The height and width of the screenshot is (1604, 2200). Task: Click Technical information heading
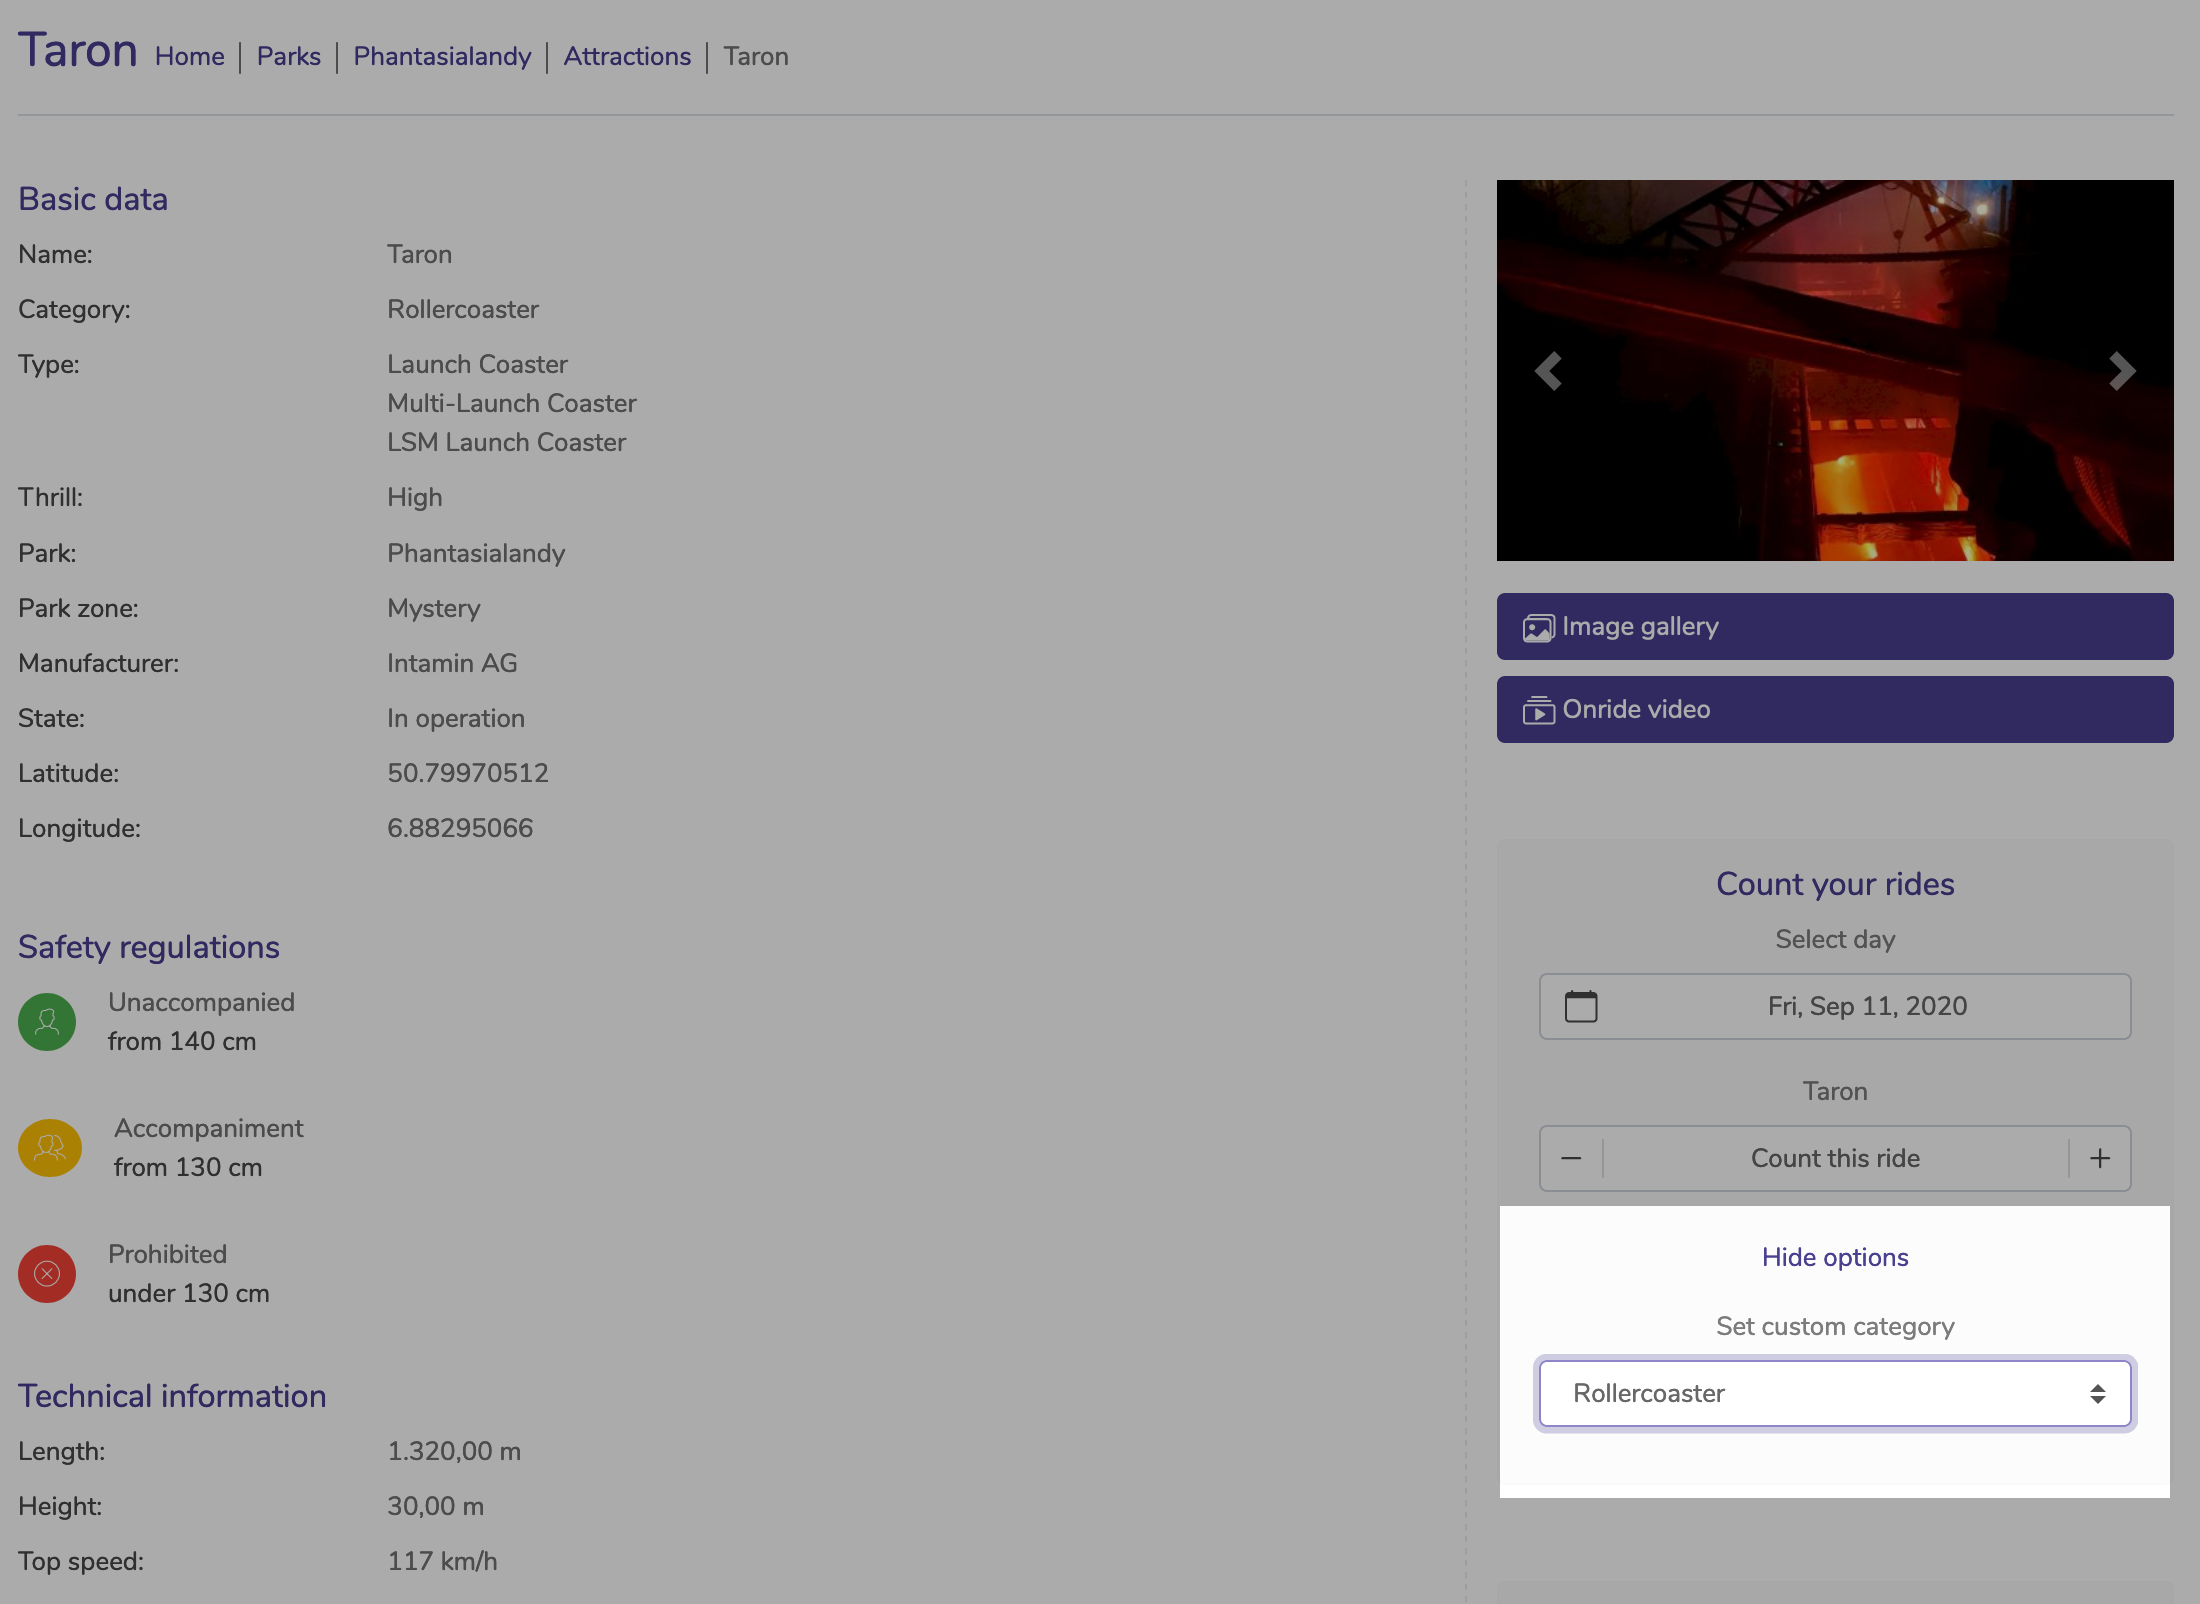click(172, 1395)
